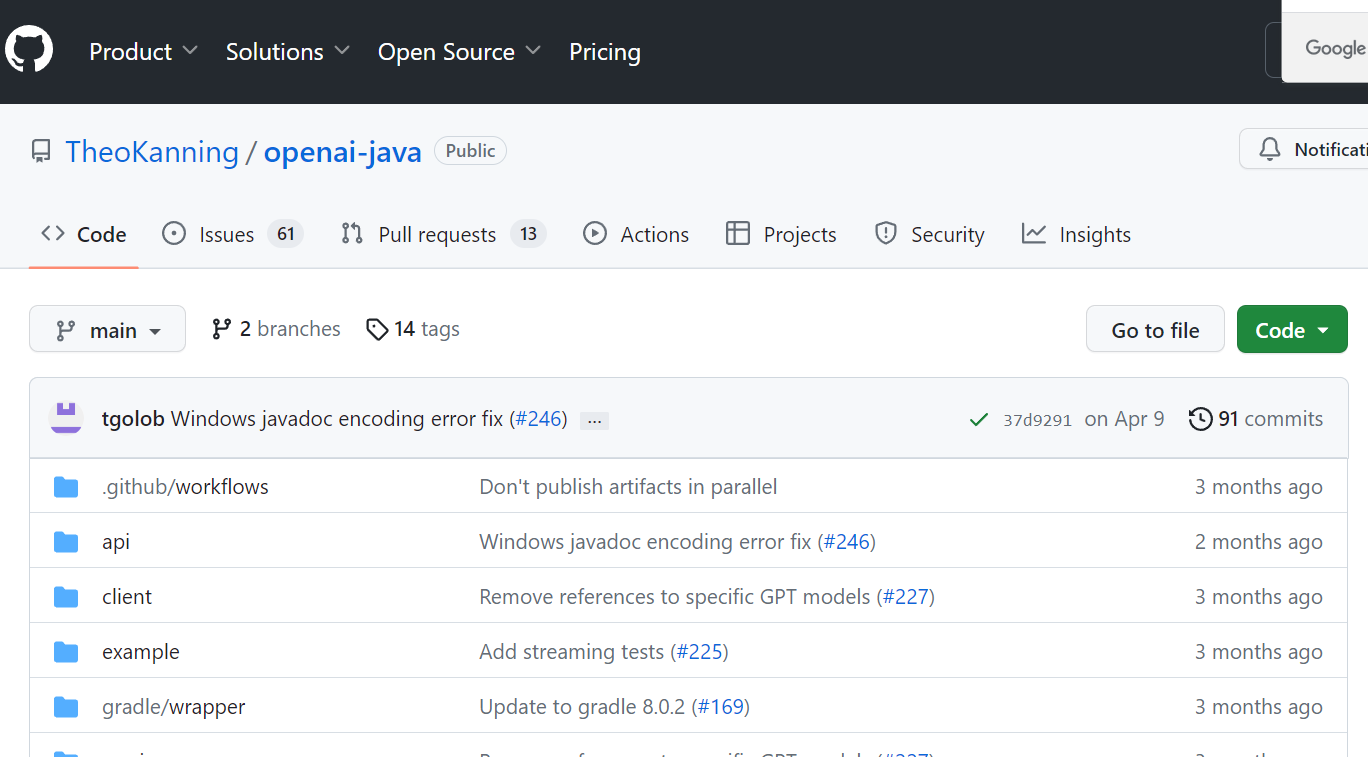
Task: Open the gradle/wrapper folder
Action: (174, 707)
